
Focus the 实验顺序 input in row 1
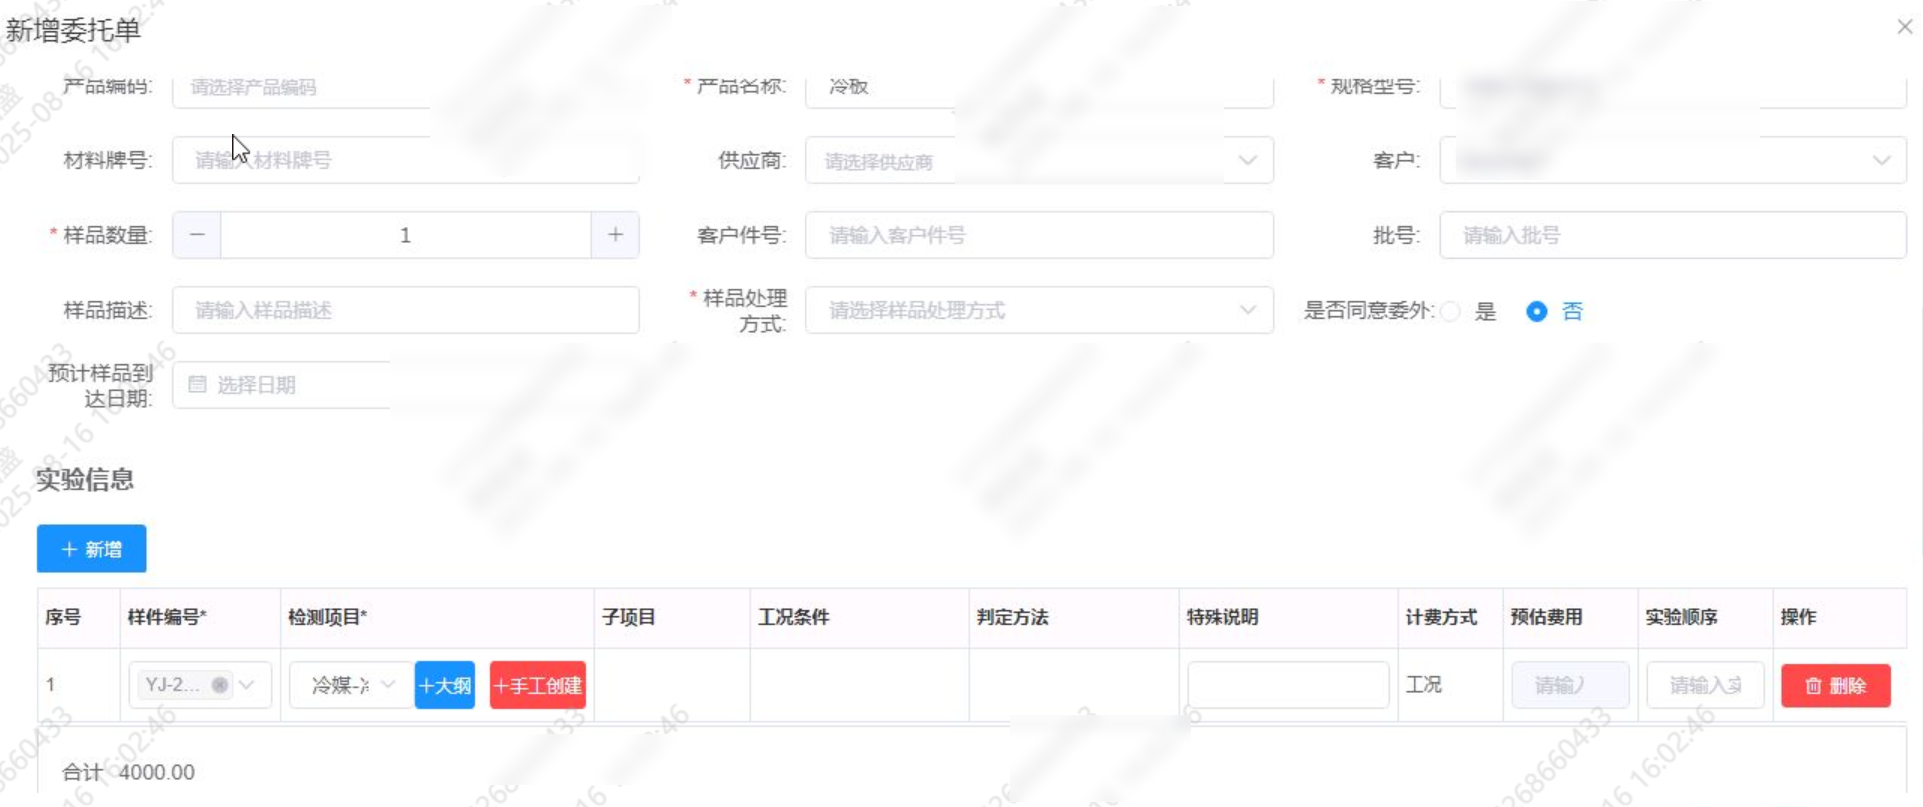tap(1705, 685)
